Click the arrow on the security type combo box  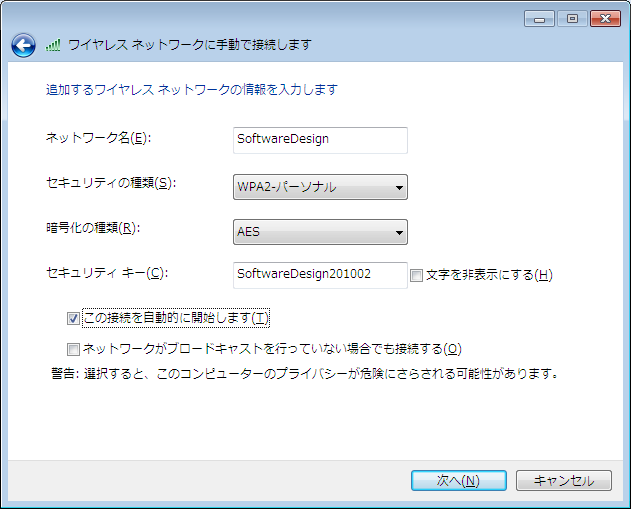399,188
